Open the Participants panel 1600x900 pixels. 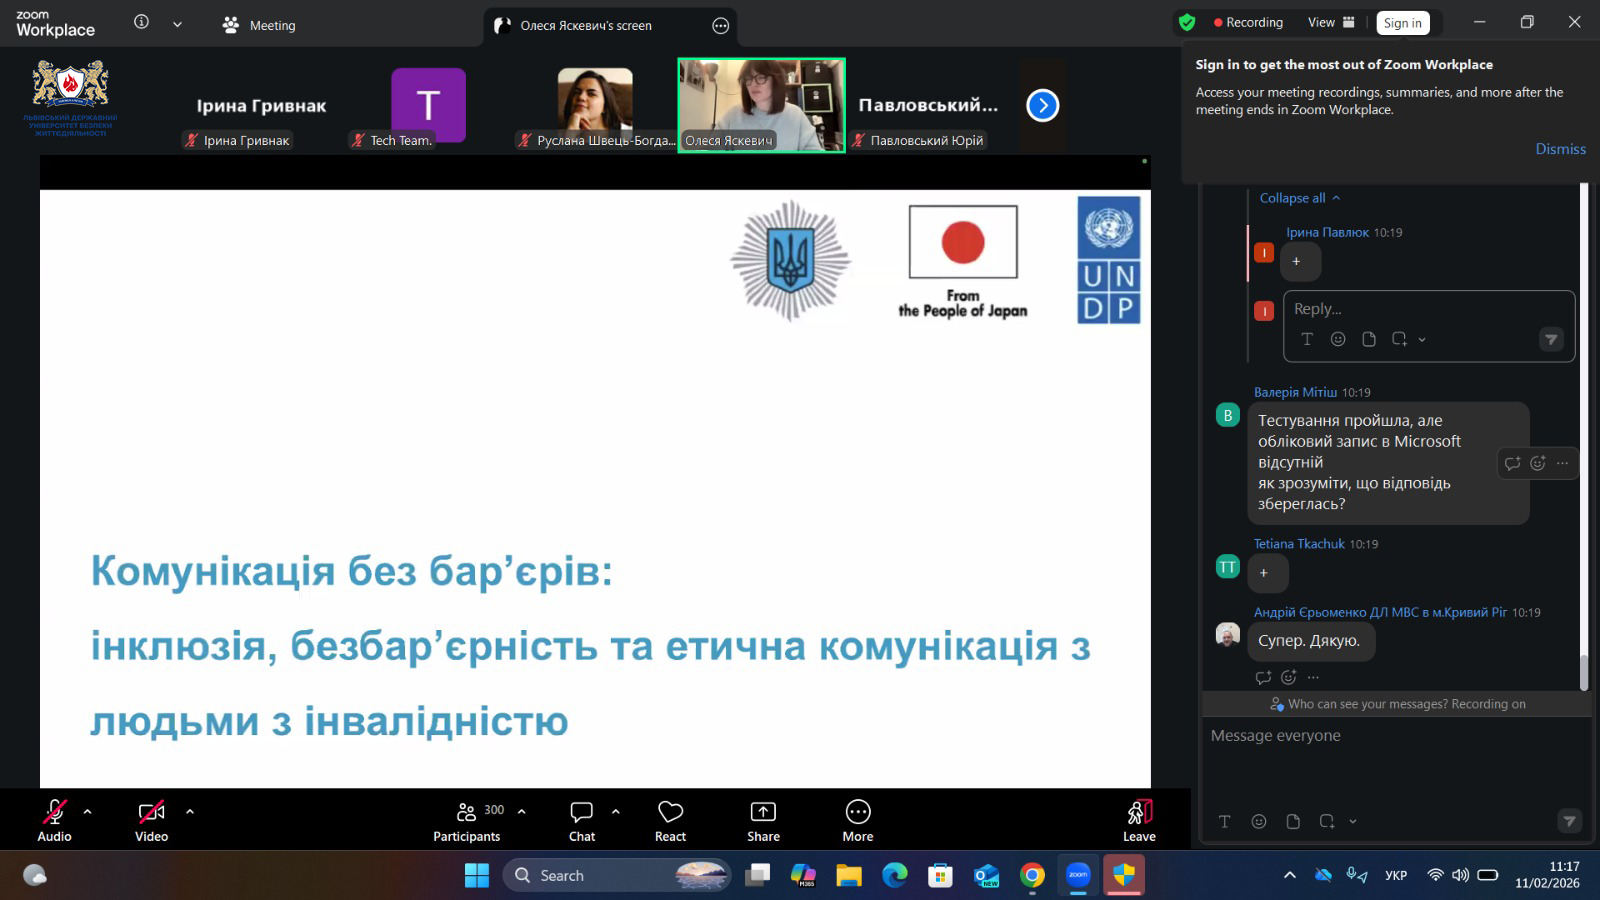pyautogui.click(x=467, y=821)
